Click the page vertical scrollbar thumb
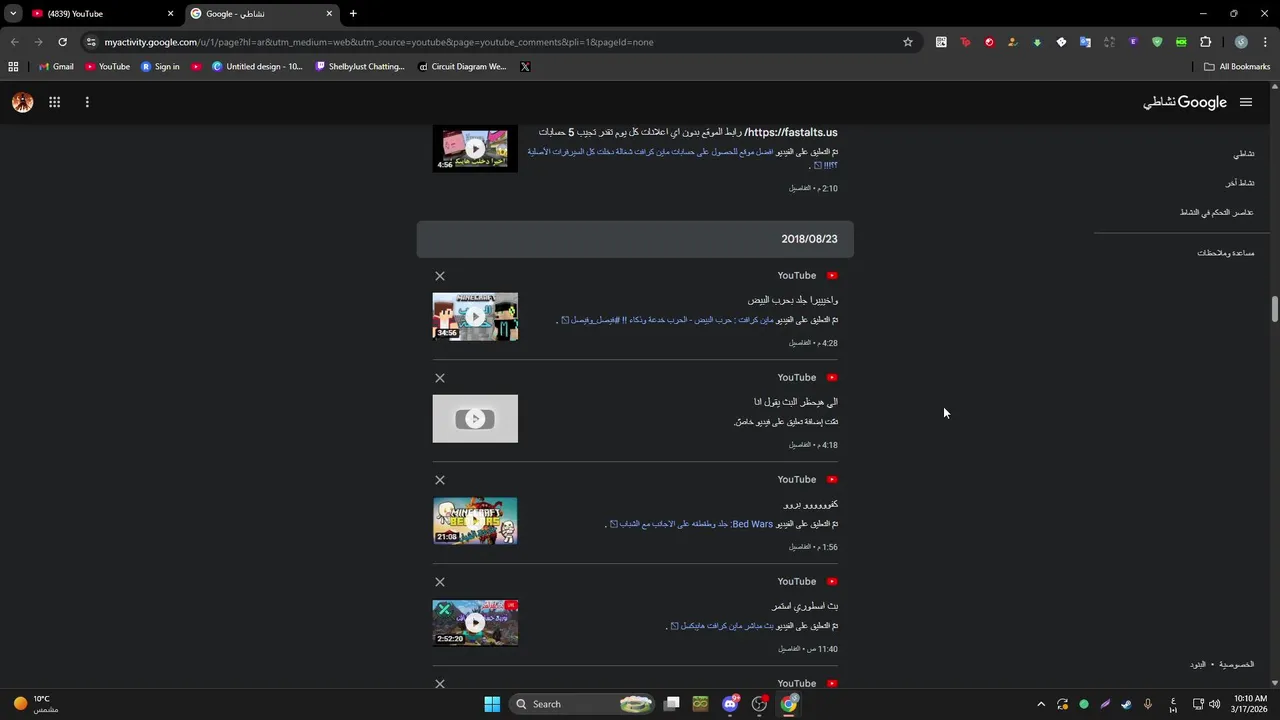 (x=1275, y=309)
